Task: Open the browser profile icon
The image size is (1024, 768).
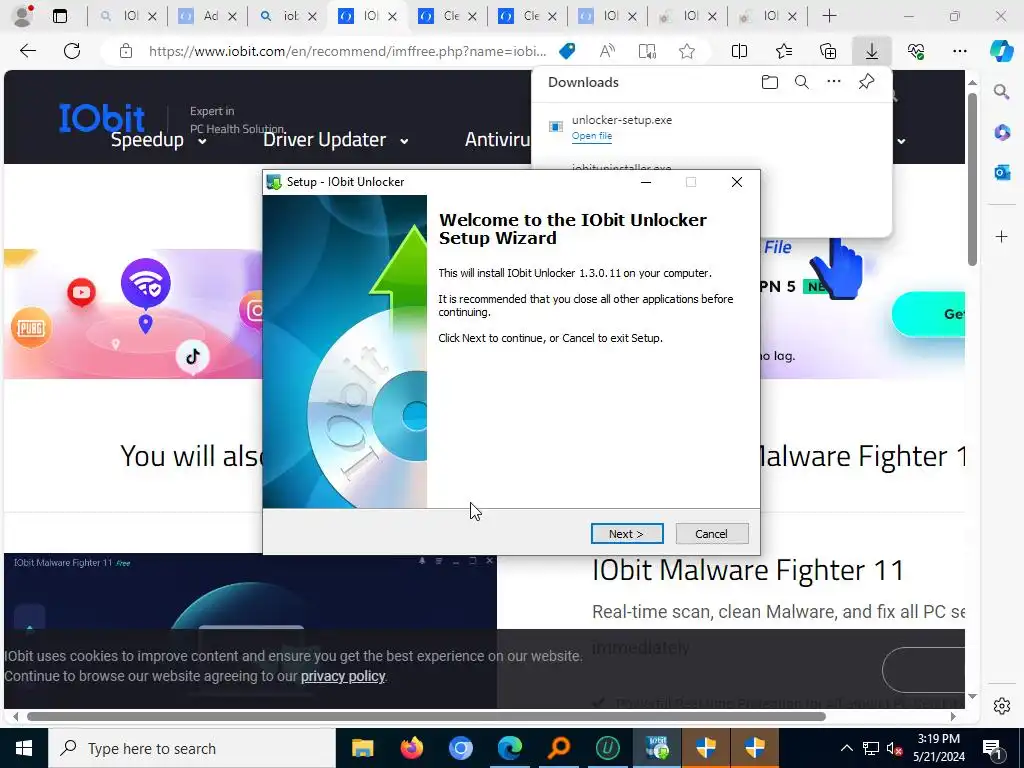Action: 24,16
